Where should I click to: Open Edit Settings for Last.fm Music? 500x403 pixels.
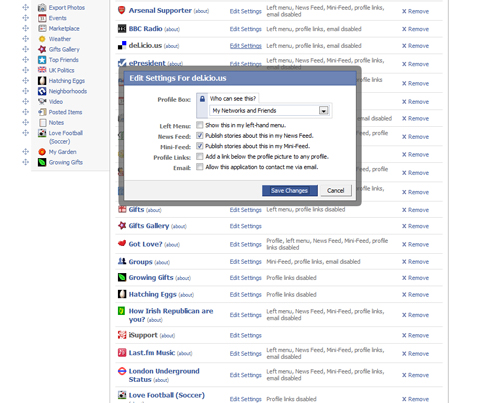pos(245,353)
